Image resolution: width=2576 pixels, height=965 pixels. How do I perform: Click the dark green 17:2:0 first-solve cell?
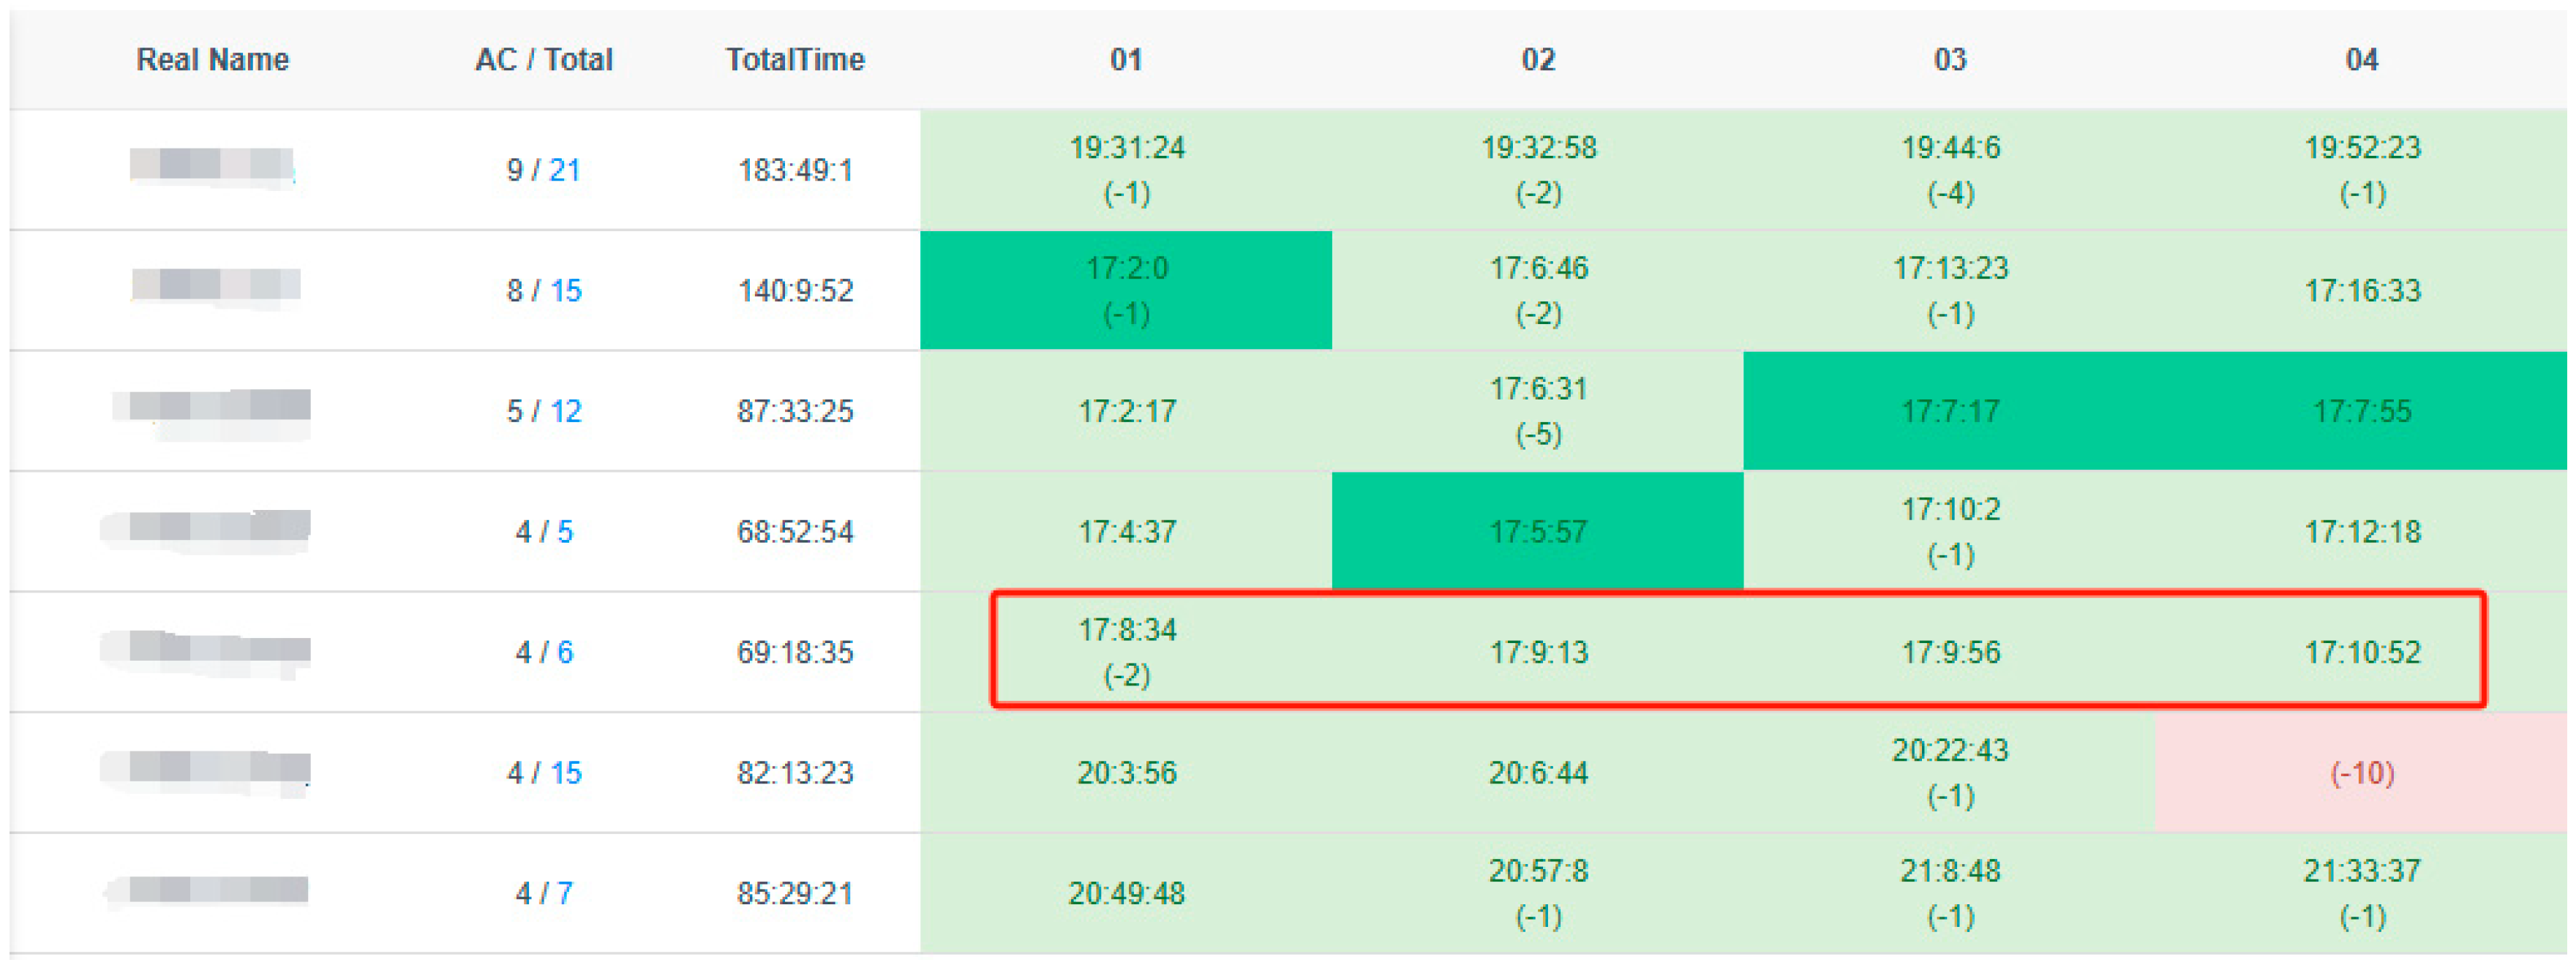tap(1126, 290)
